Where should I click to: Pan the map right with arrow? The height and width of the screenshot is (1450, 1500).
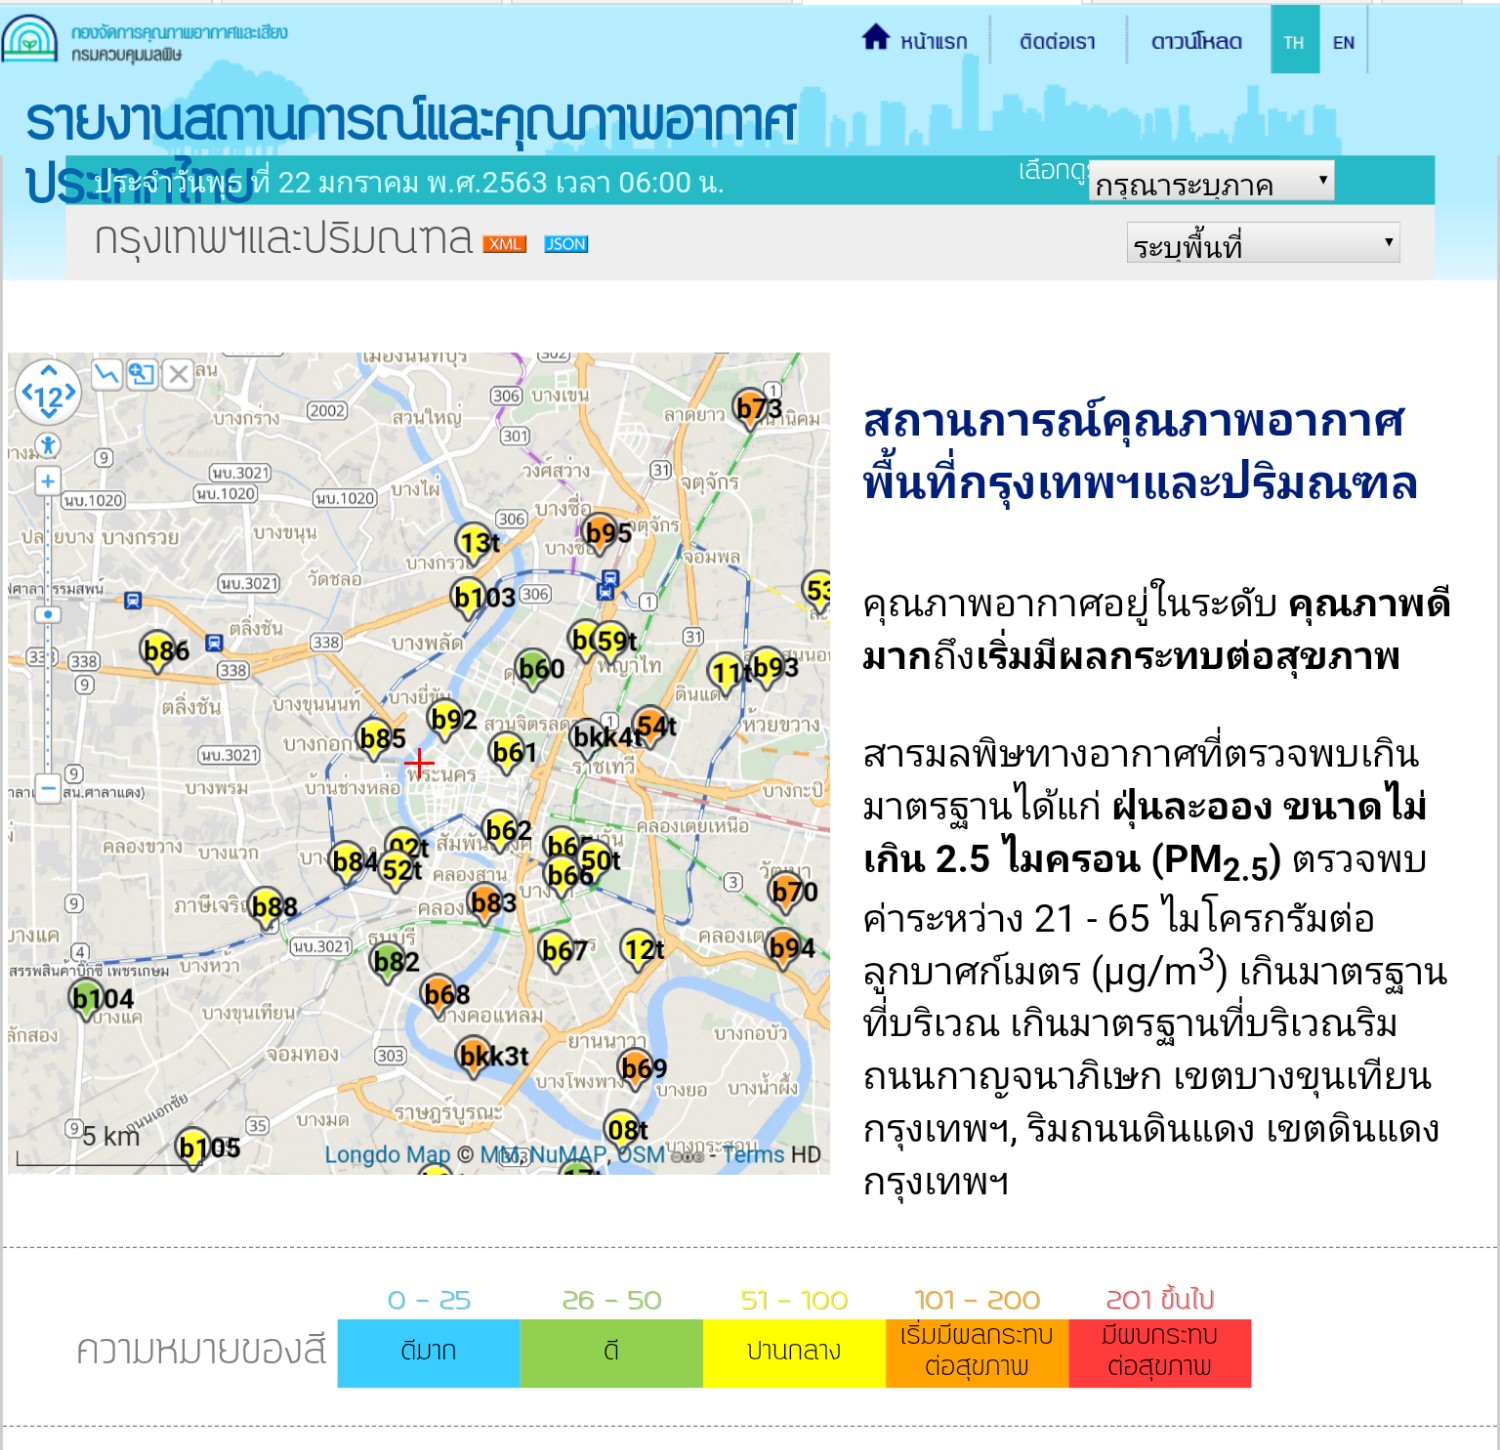tap(70, 394)
